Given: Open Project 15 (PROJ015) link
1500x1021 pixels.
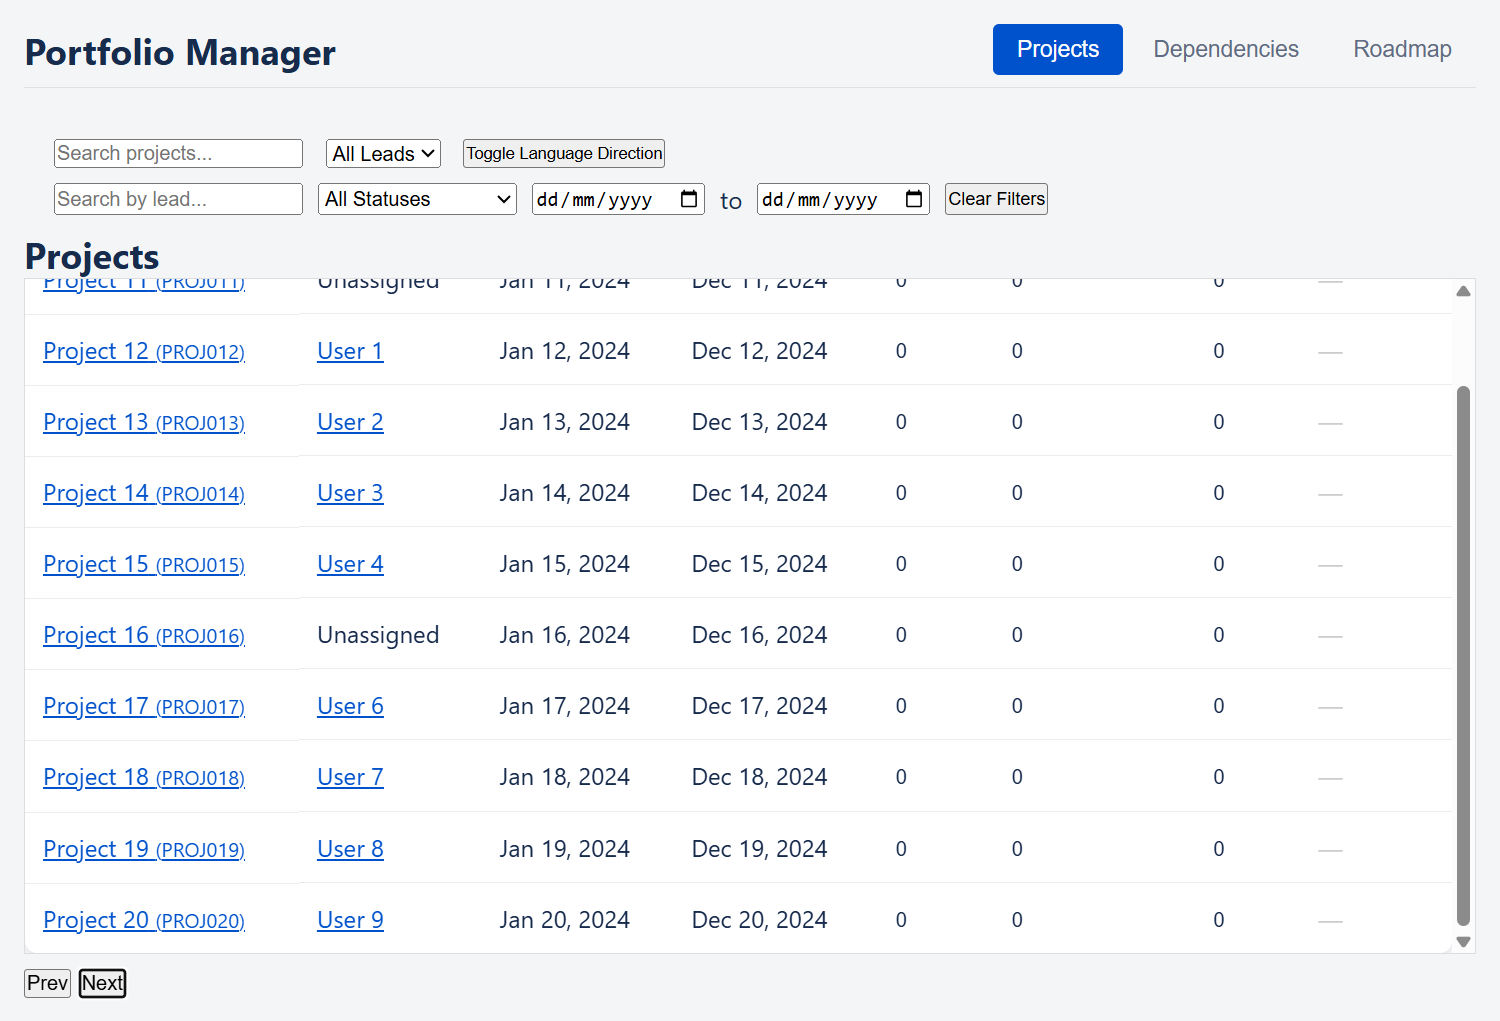Looking at the screenshot, I should coord(144,564).
